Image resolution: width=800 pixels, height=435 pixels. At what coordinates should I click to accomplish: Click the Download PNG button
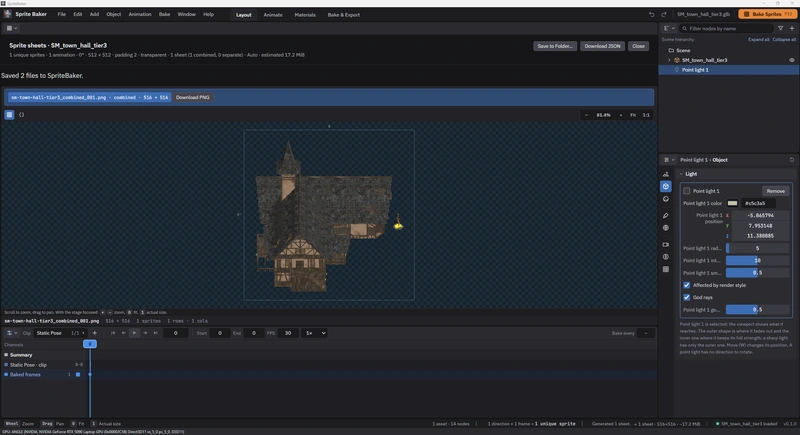192,97
